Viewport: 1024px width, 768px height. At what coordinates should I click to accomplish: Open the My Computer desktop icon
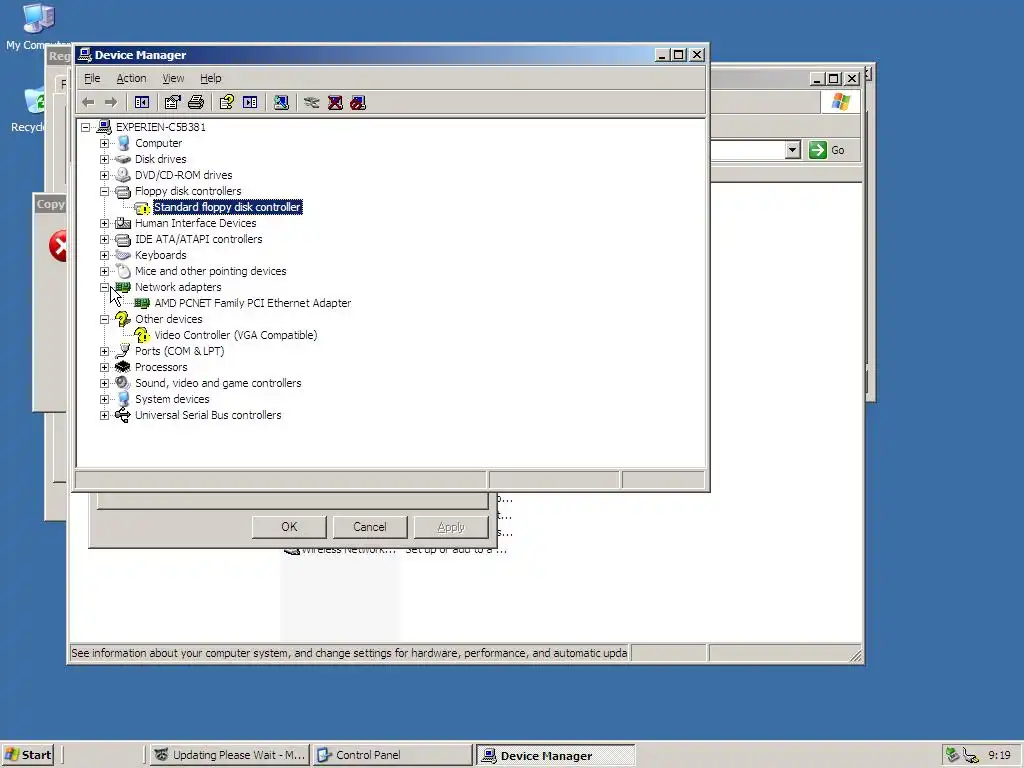tap(38, 19)
